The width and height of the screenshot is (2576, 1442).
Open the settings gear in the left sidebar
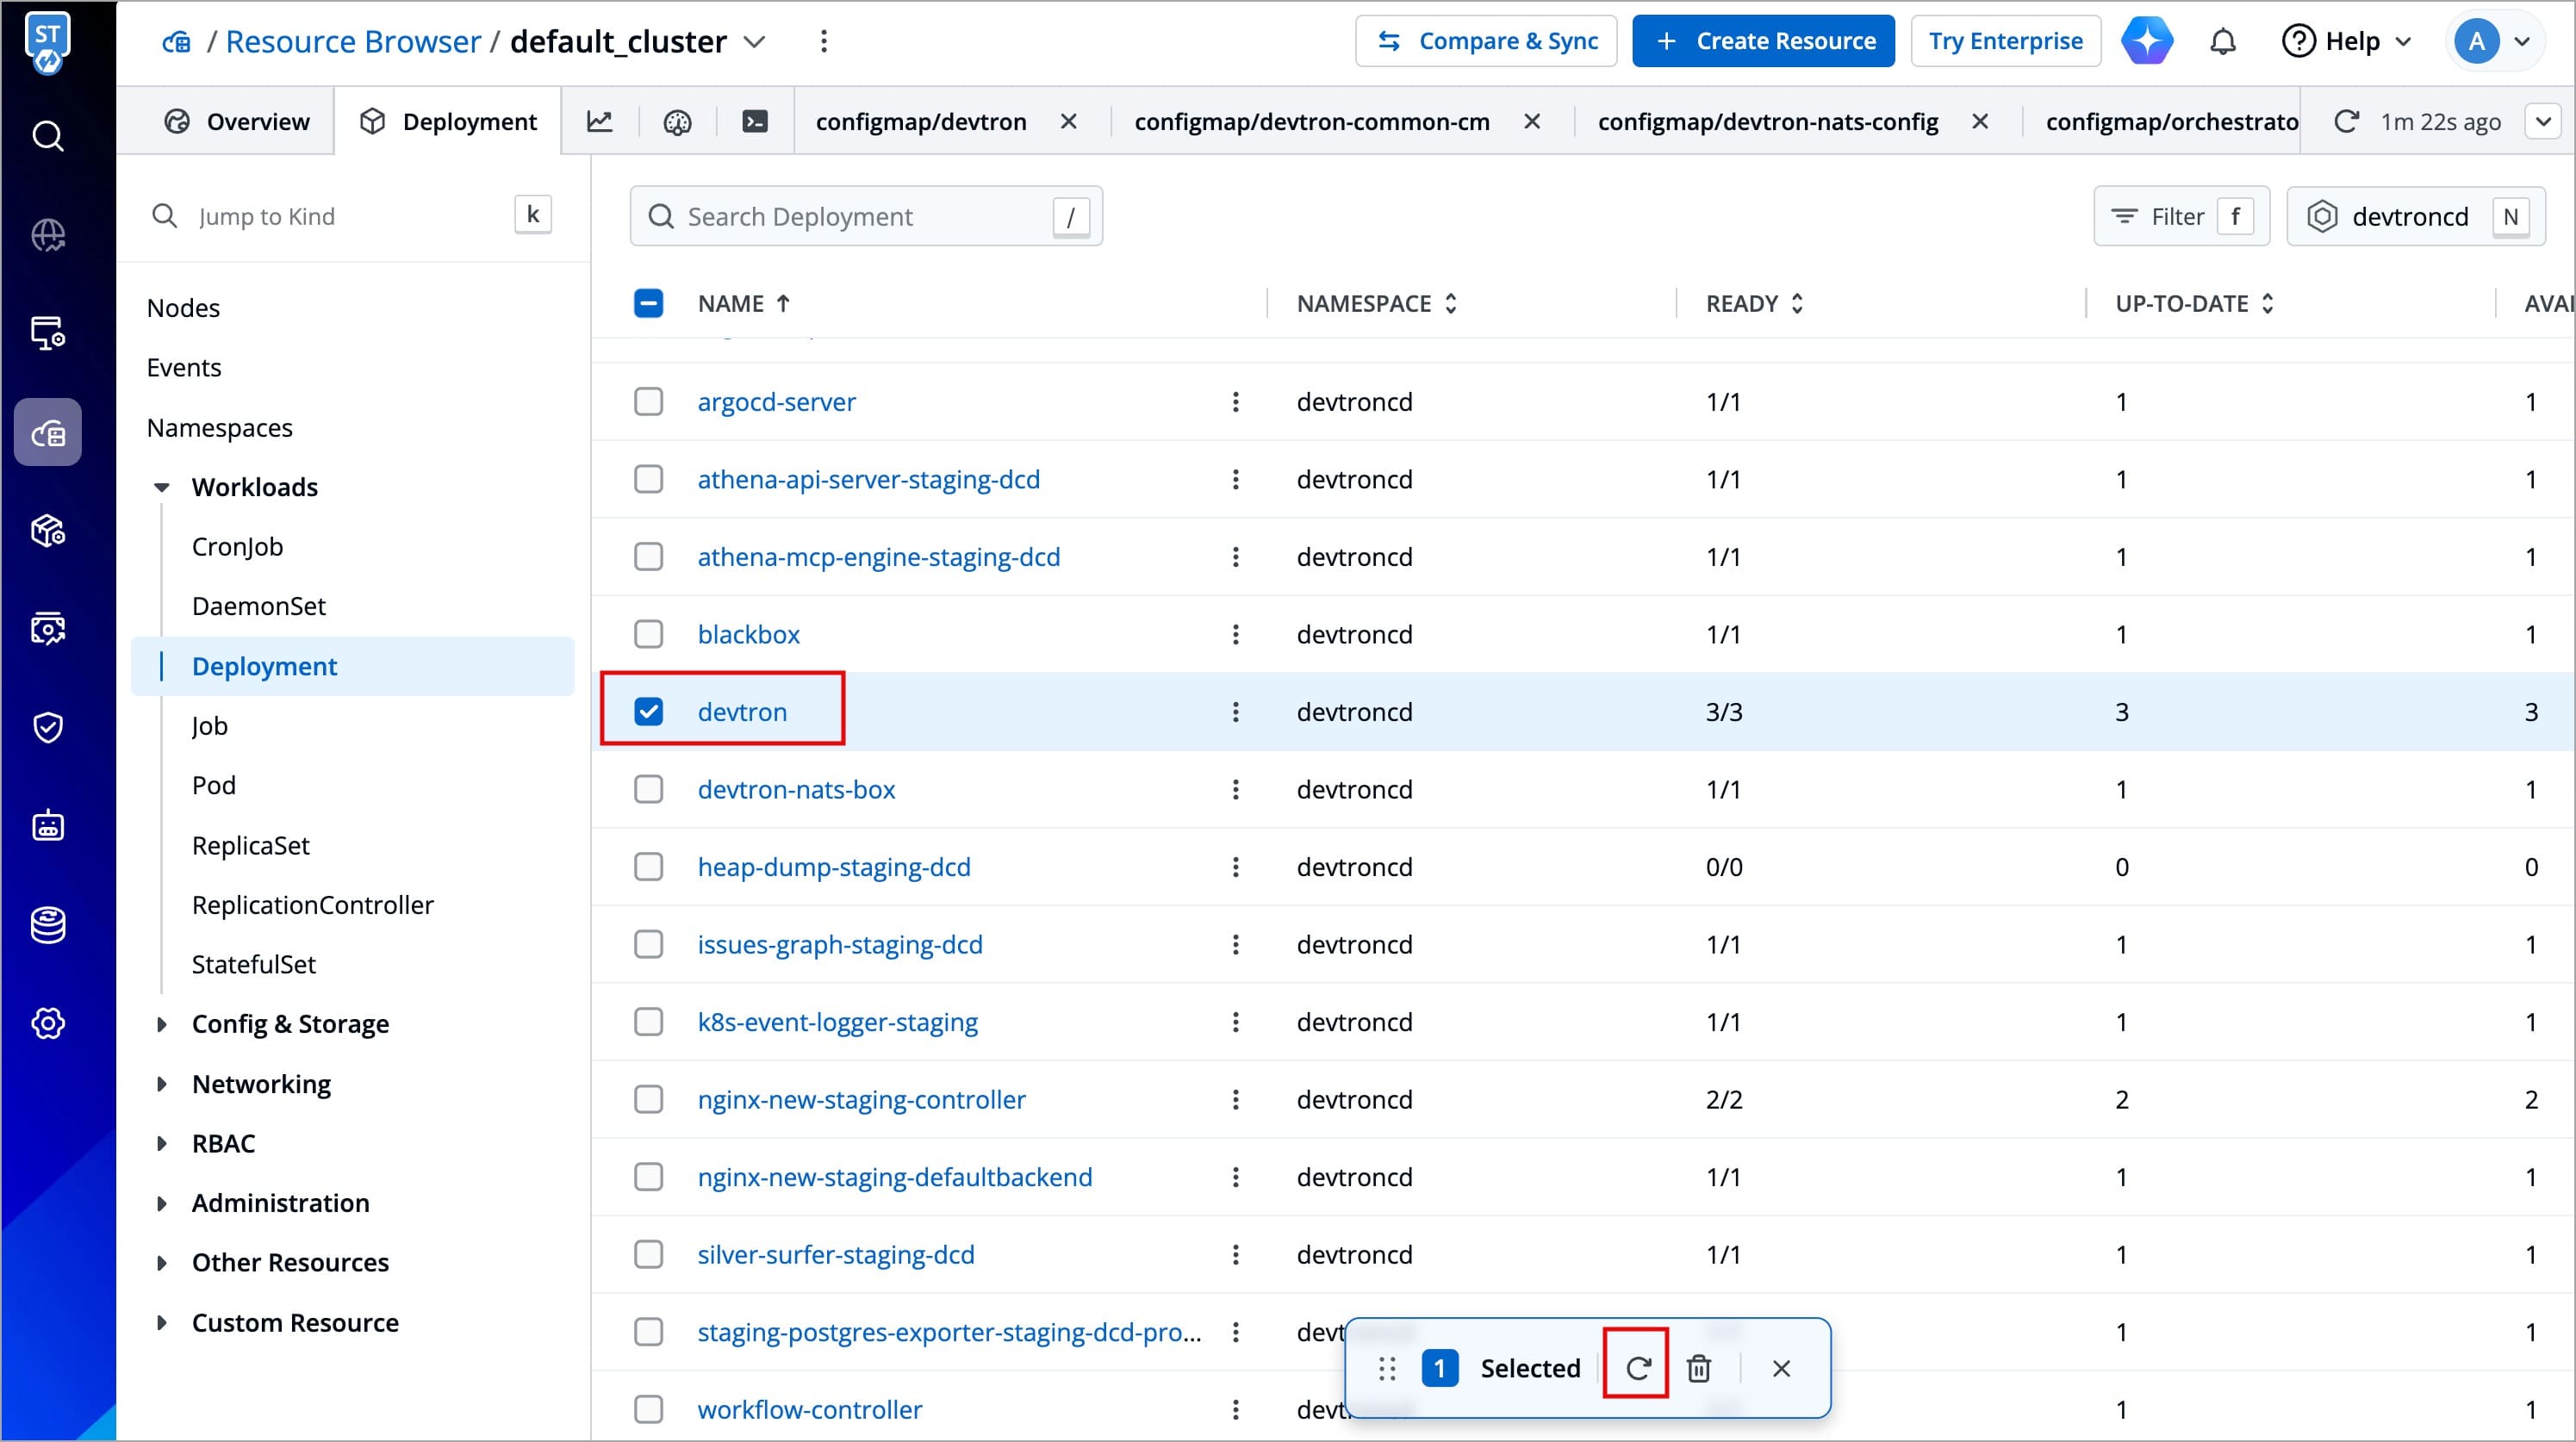(x=48, y=1023)
